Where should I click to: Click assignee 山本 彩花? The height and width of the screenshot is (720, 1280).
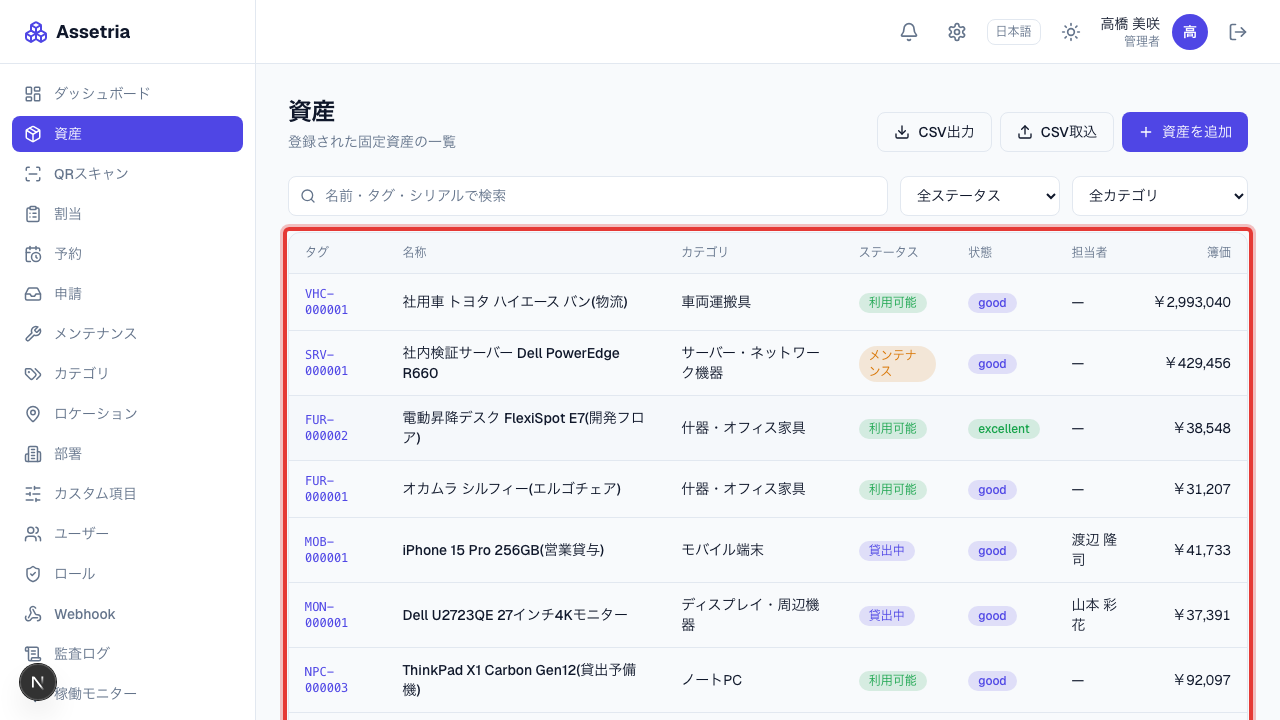(x=1092, y=615)
